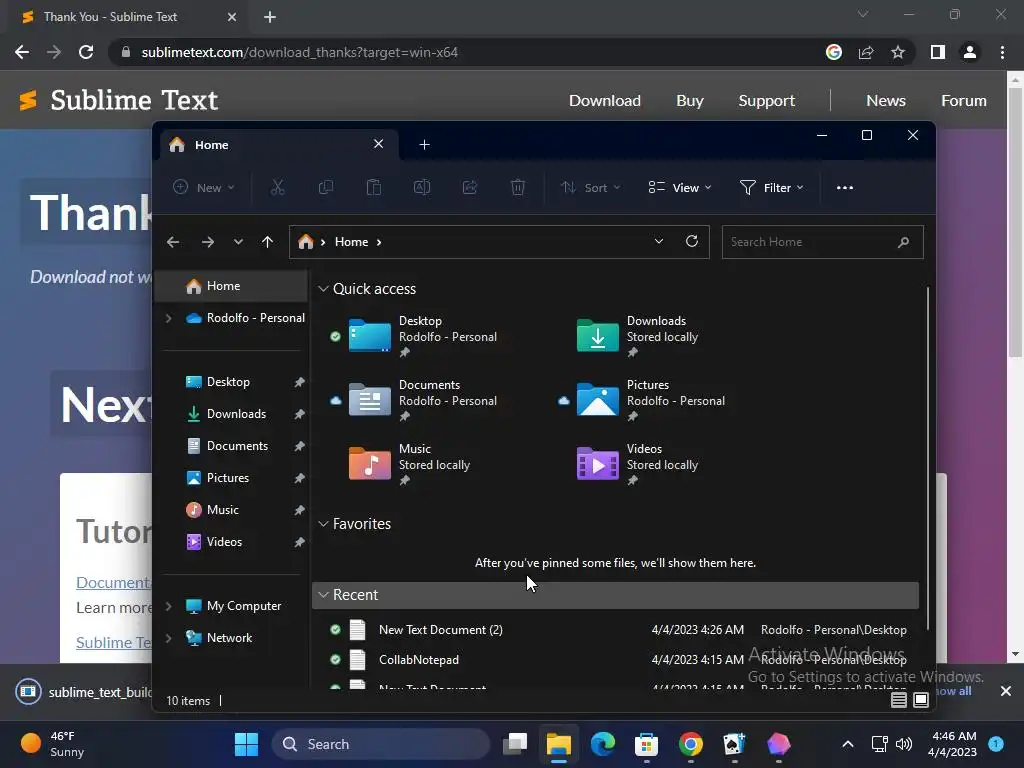Image resolution: width=1024 pixels, height=768 pixels.
Task: Expand Rodolfo - Personal tree node
Action: (168, 318)
